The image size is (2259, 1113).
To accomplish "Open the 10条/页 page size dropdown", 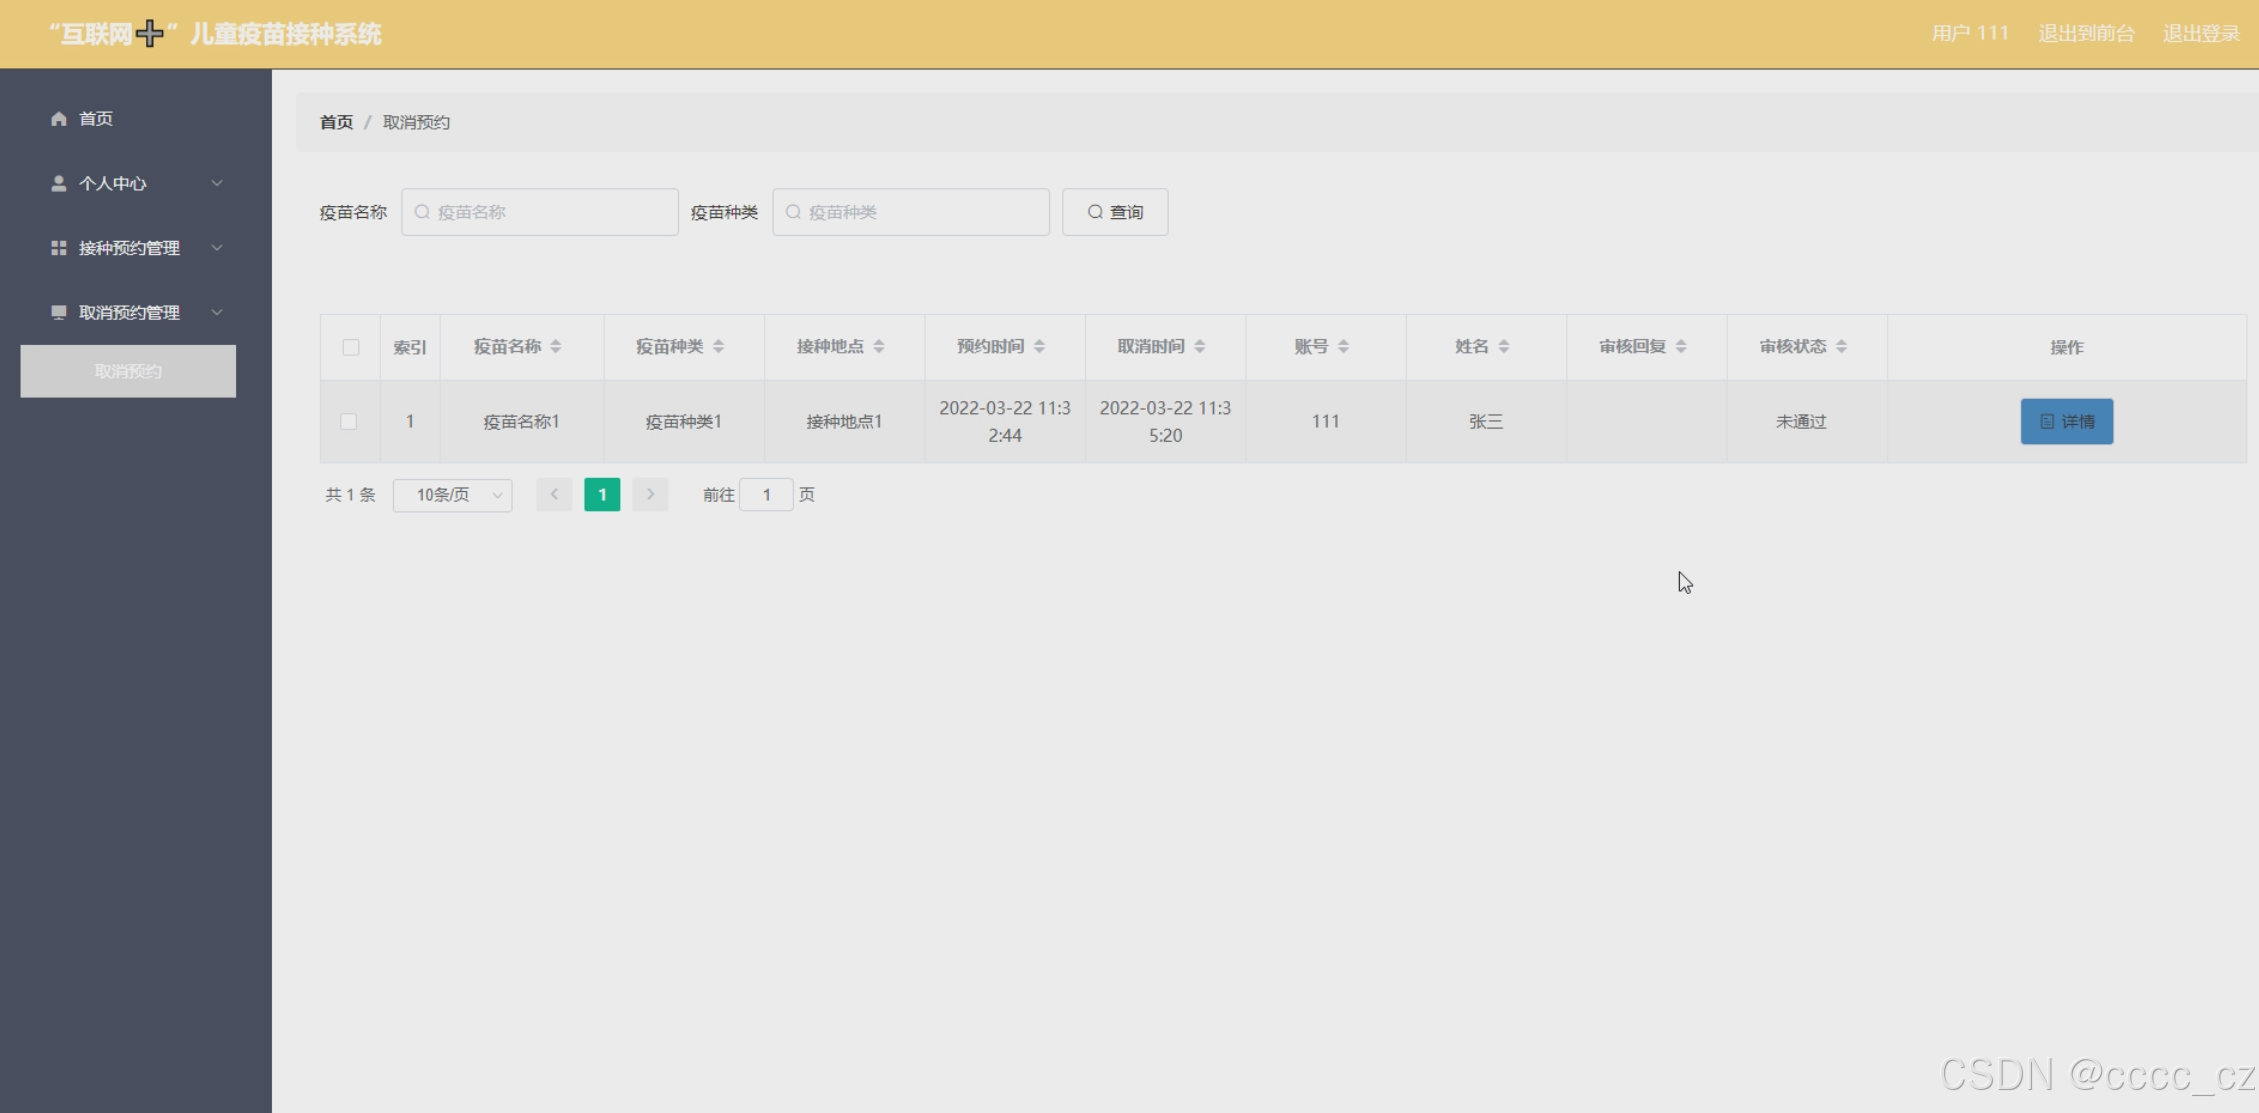I will click(453, 495).
